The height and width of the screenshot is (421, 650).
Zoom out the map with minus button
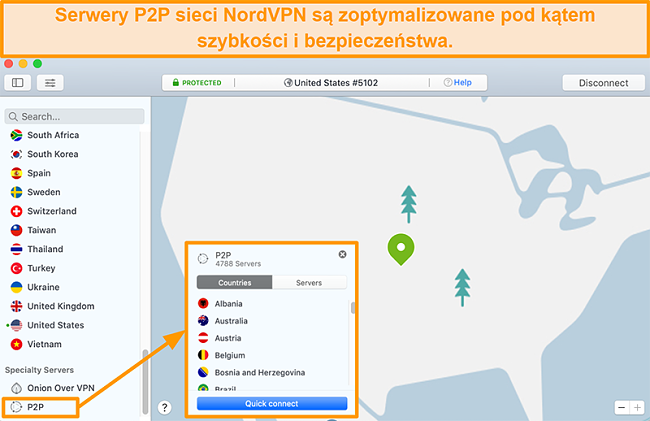[x=622, y=408]
